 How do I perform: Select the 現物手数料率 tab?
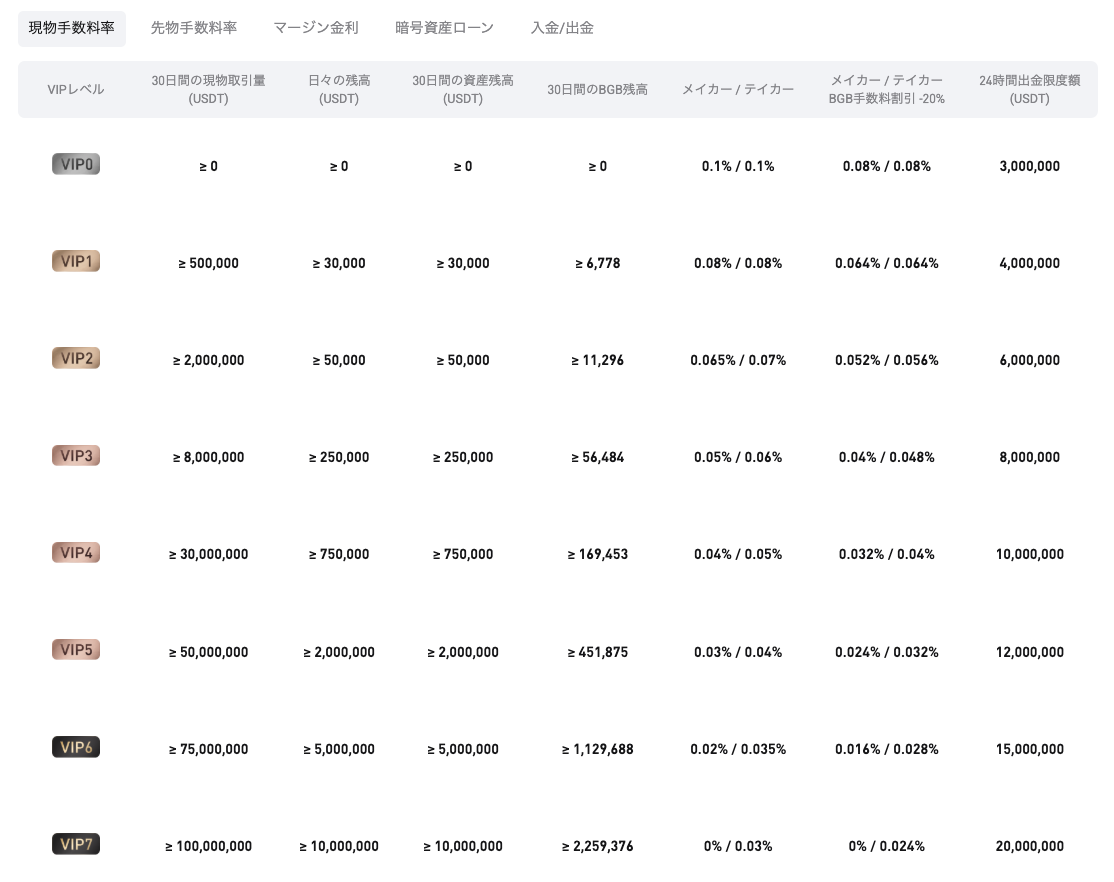(x=71, y=28)
